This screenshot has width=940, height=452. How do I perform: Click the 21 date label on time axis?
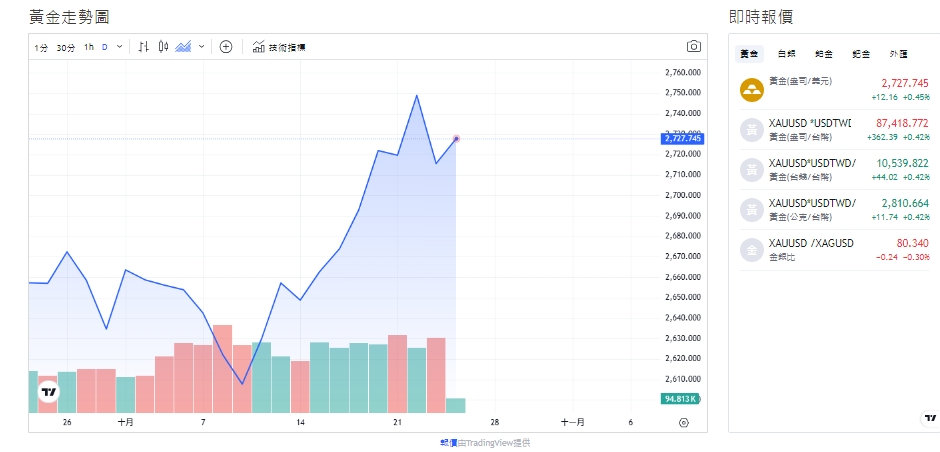[x=397, y=422]
